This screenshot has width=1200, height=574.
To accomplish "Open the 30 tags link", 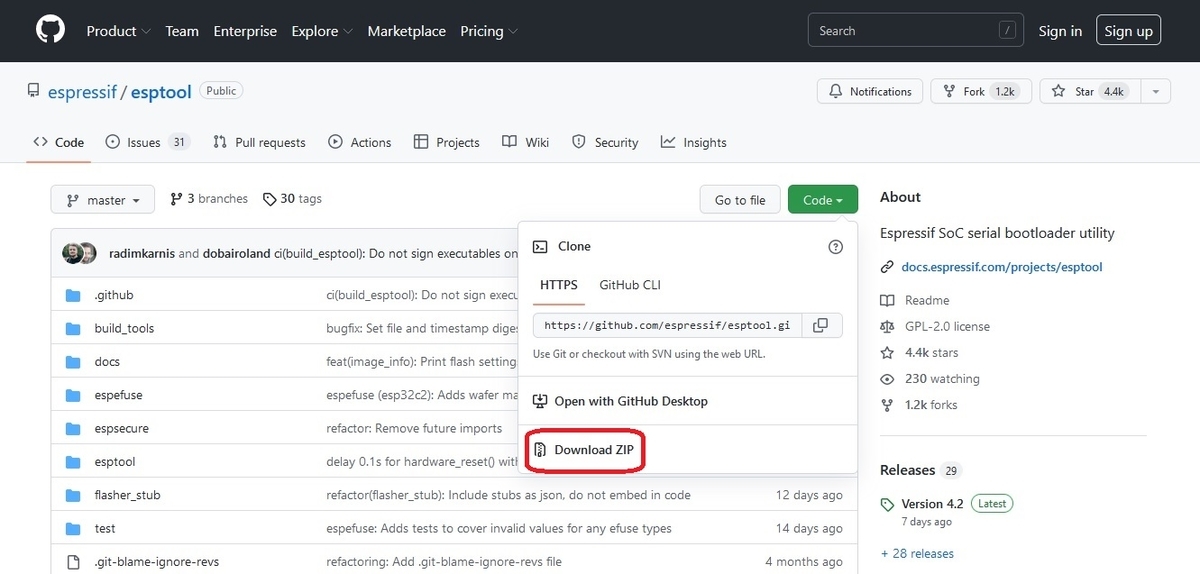I will (x=292, y=199).
